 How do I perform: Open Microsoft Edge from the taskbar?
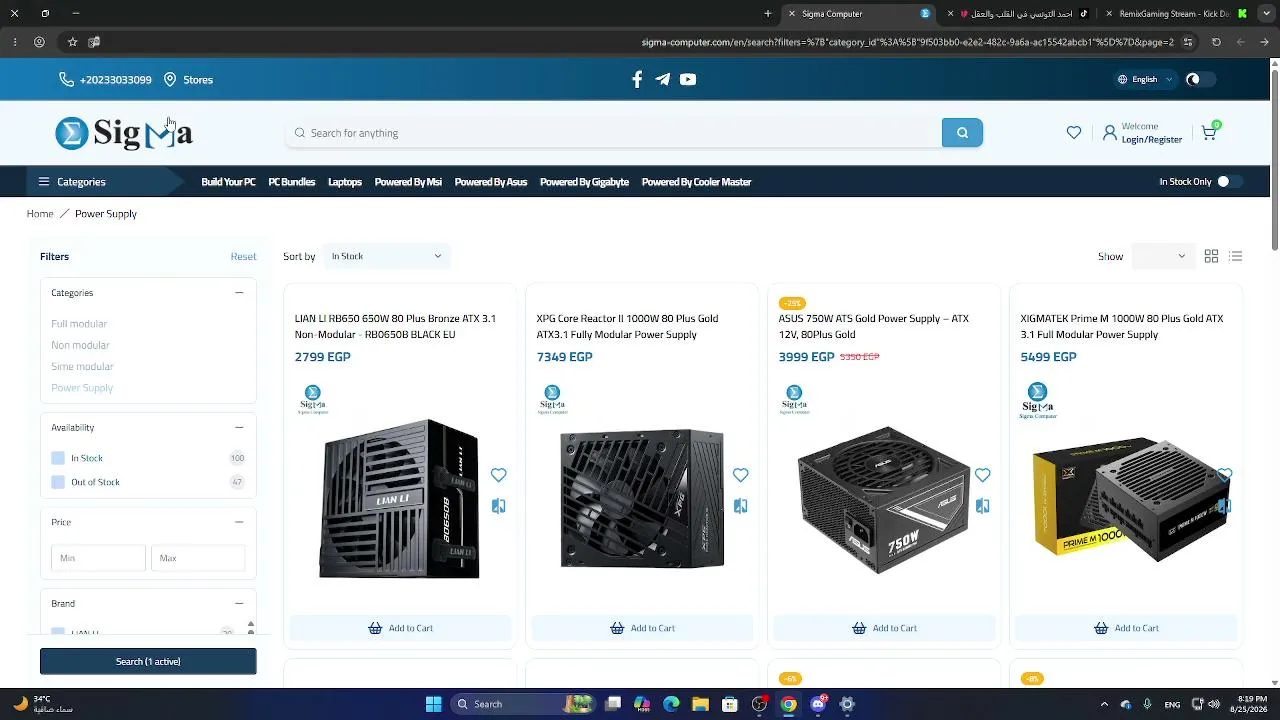pos(671,704)
